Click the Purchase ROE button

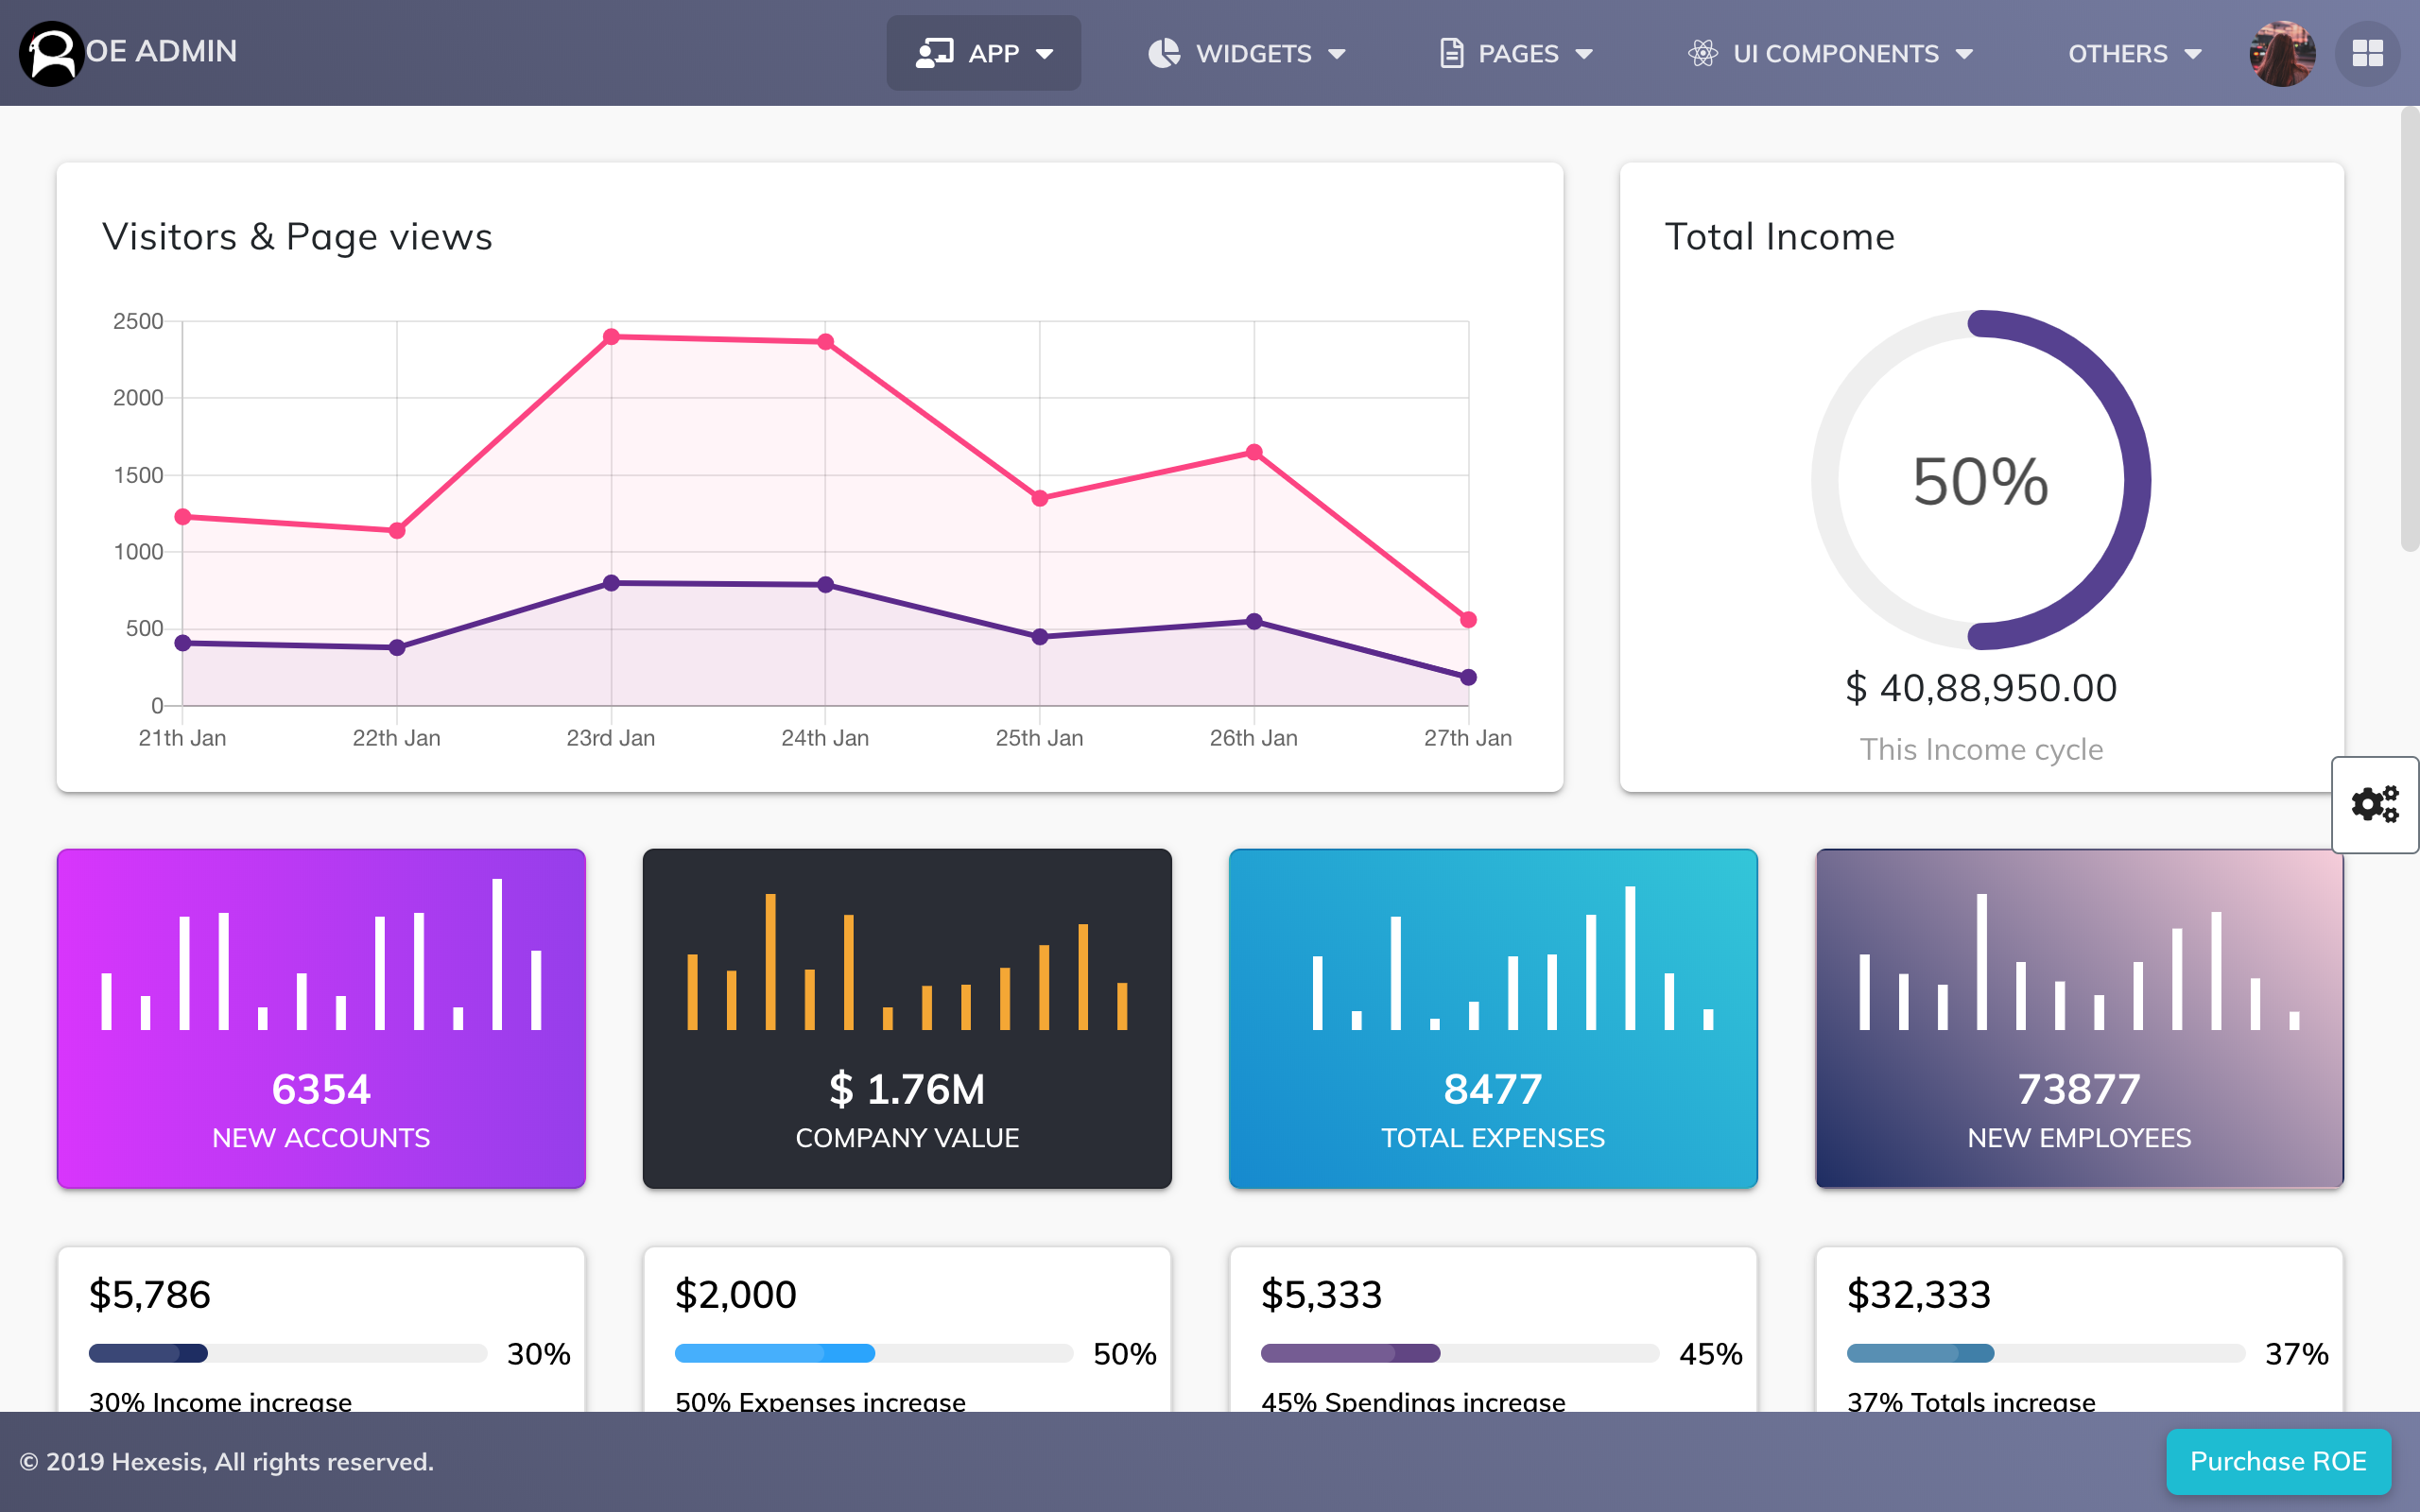point(2277,1461)
